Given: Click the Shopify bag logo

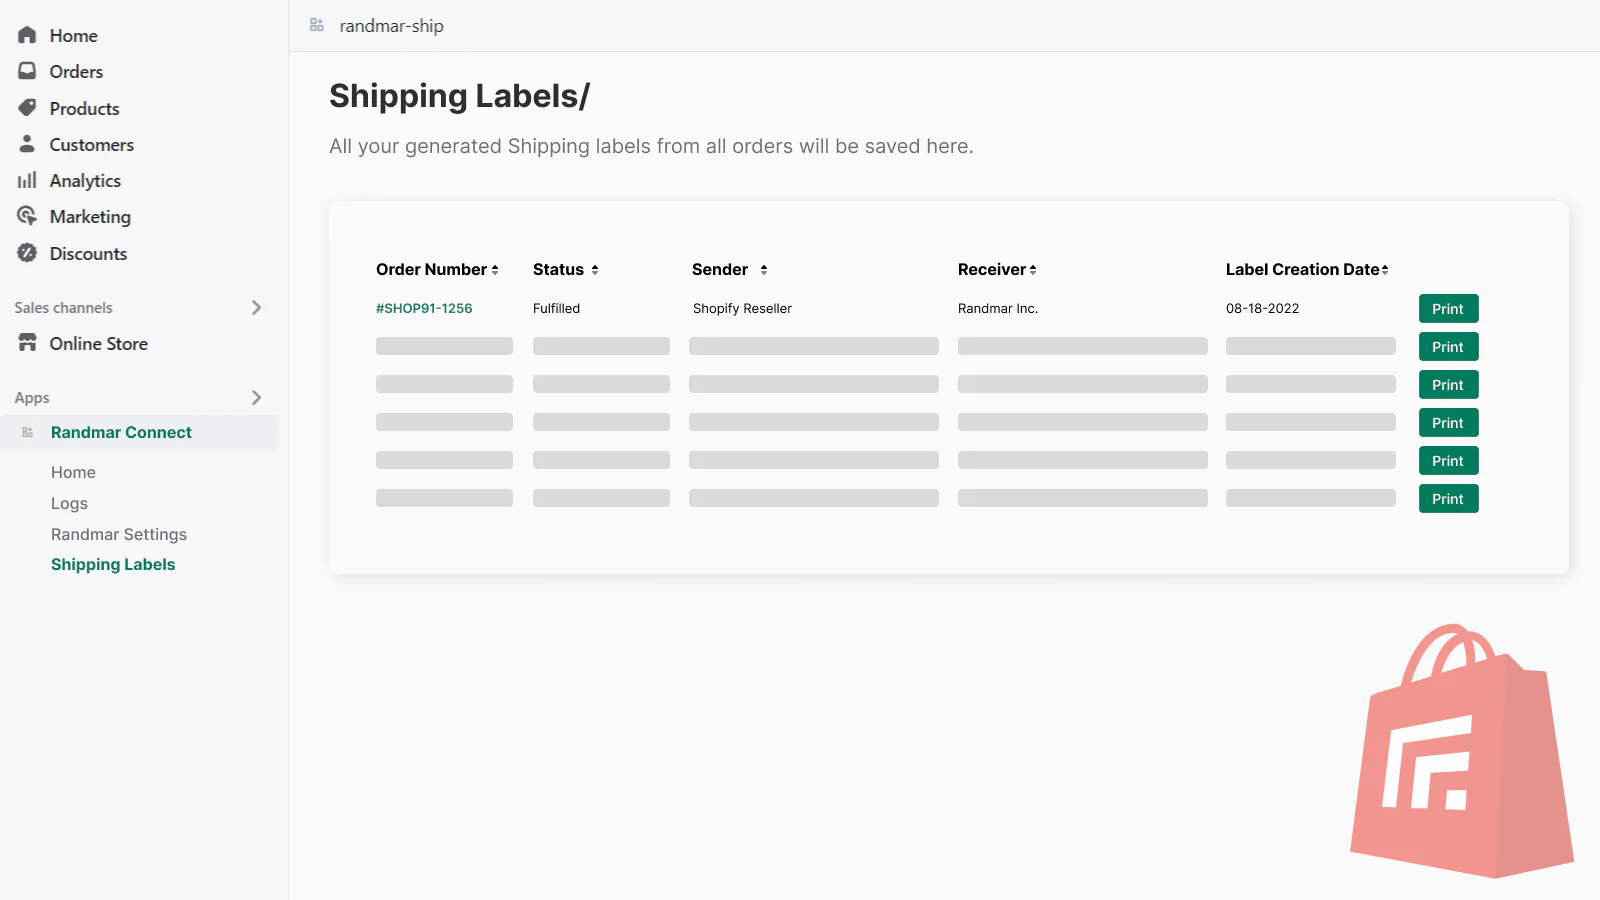Looking at the screenshot, I should 1461,751.
